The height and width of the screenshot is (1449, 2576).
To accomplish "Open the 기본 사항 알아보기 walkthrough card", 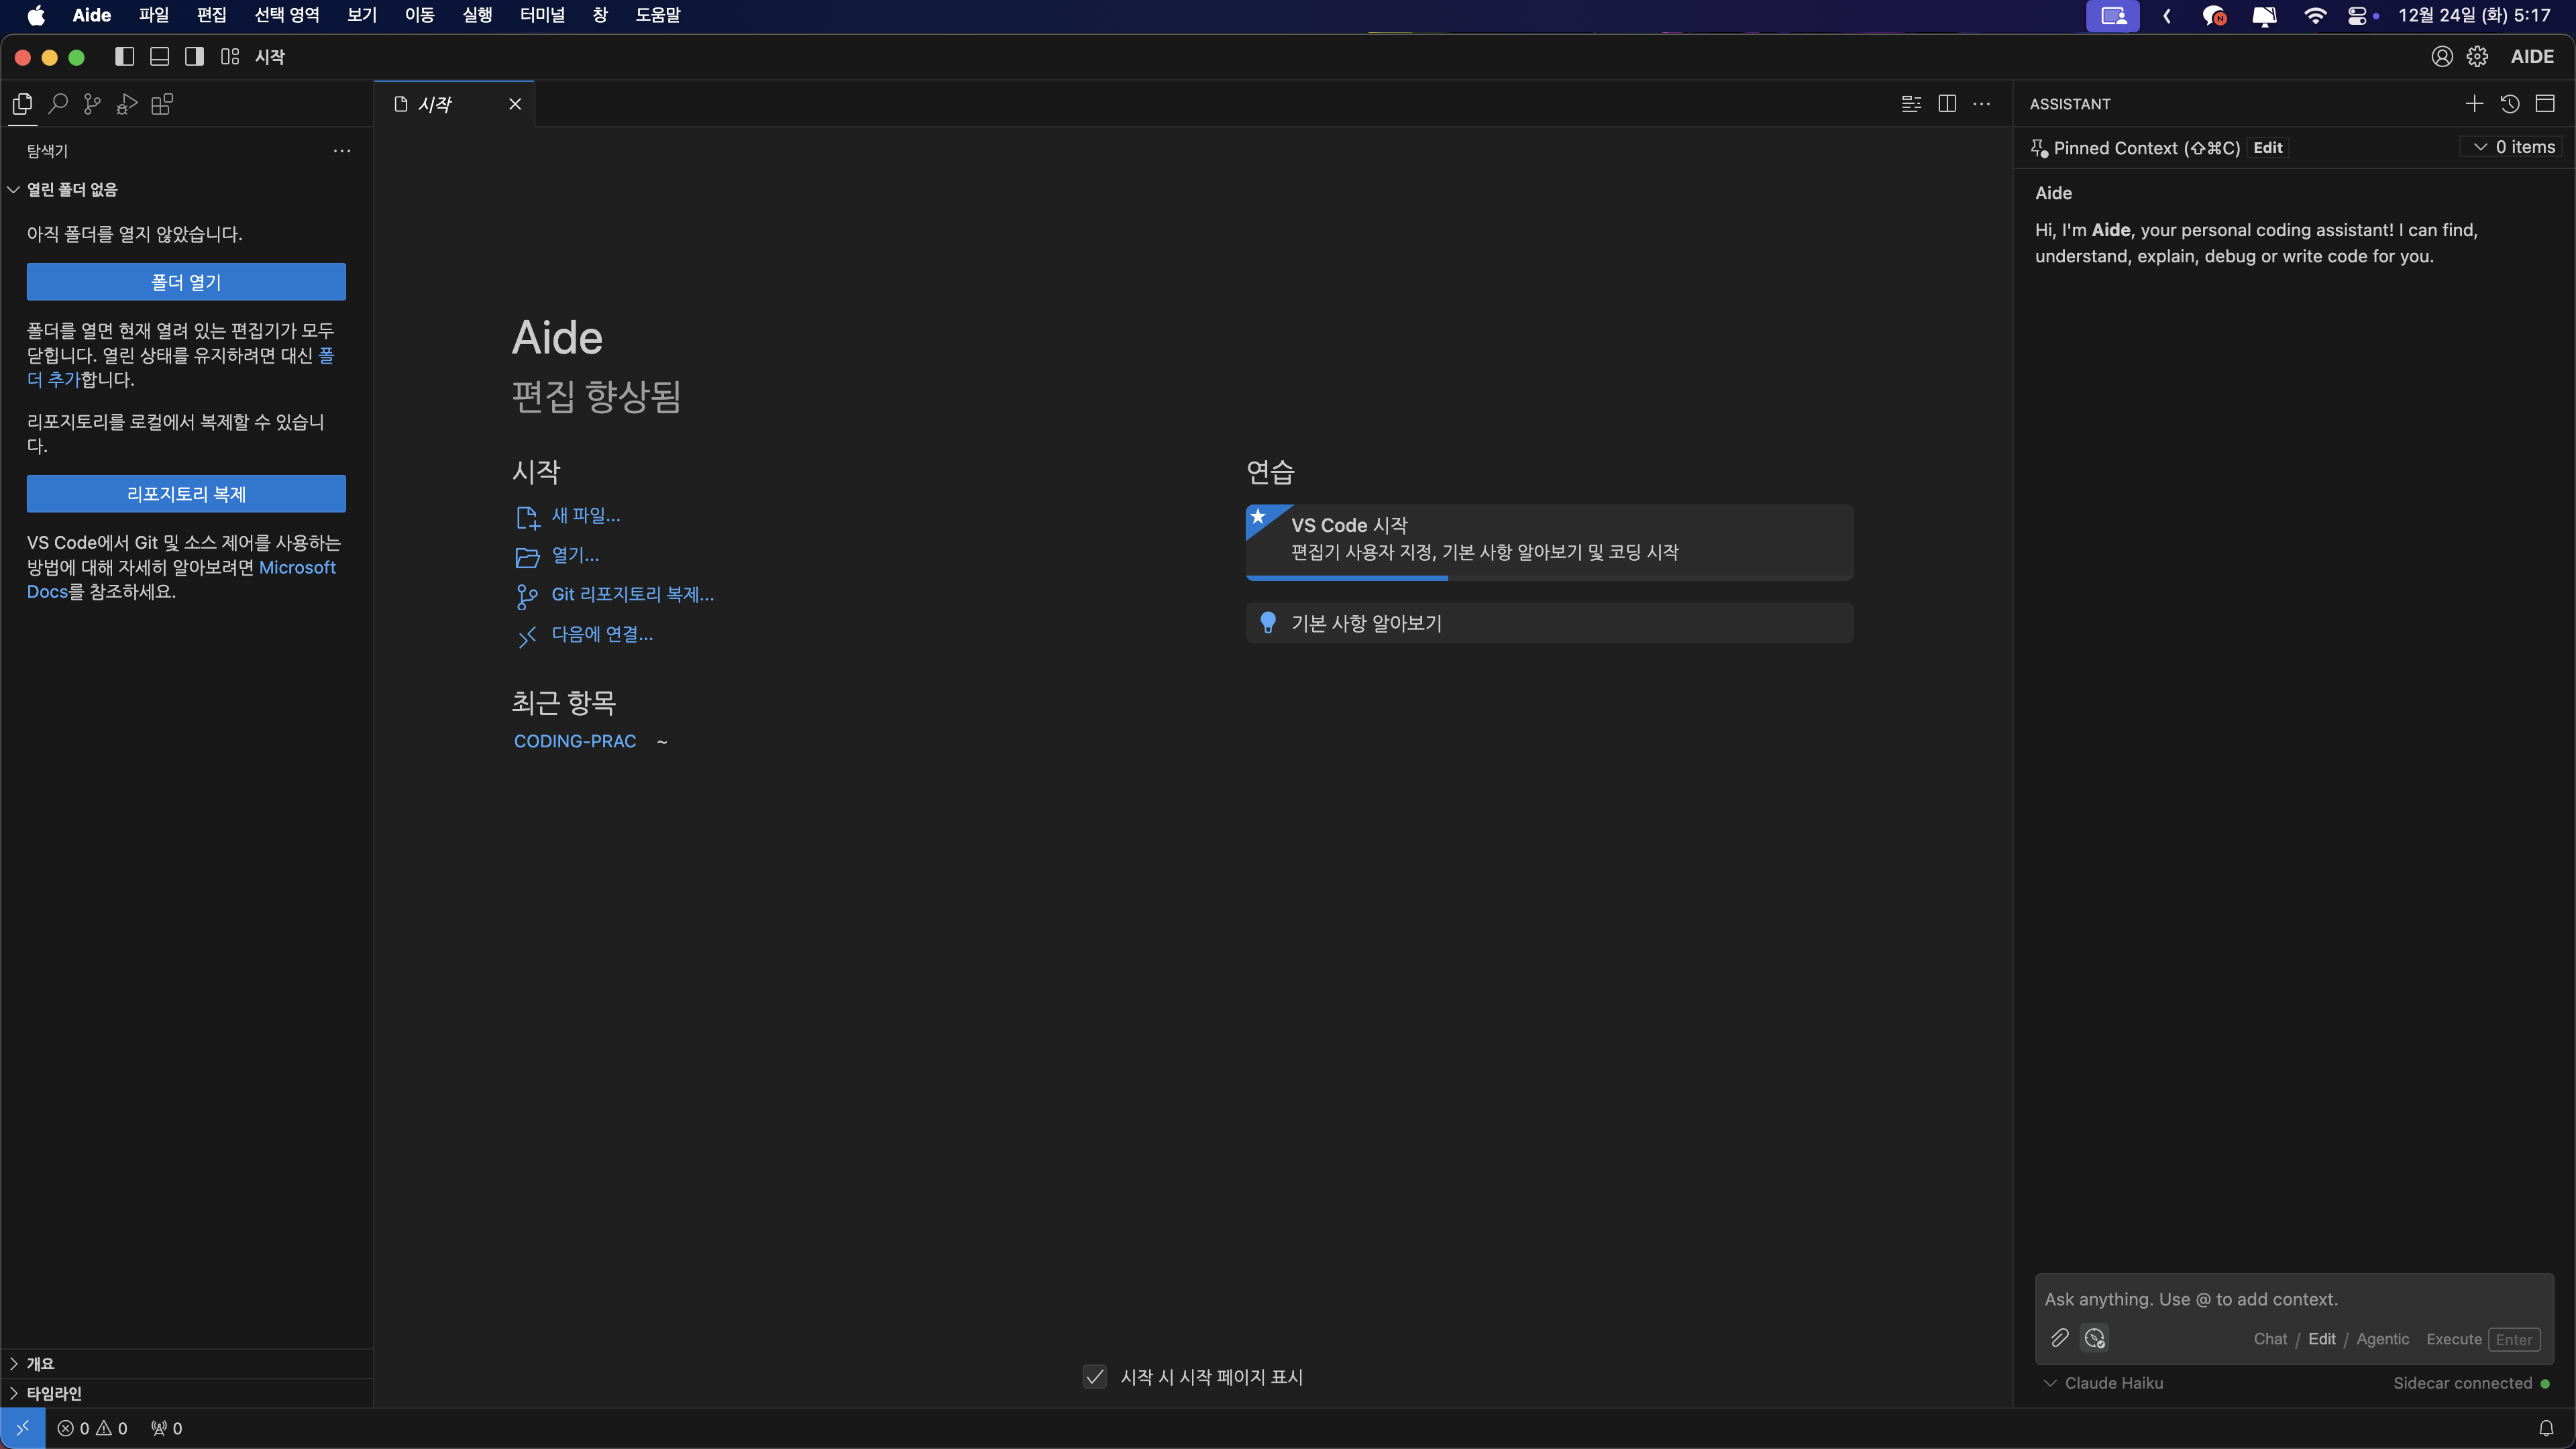I will pyautogui.click(x=1549, y=623).
